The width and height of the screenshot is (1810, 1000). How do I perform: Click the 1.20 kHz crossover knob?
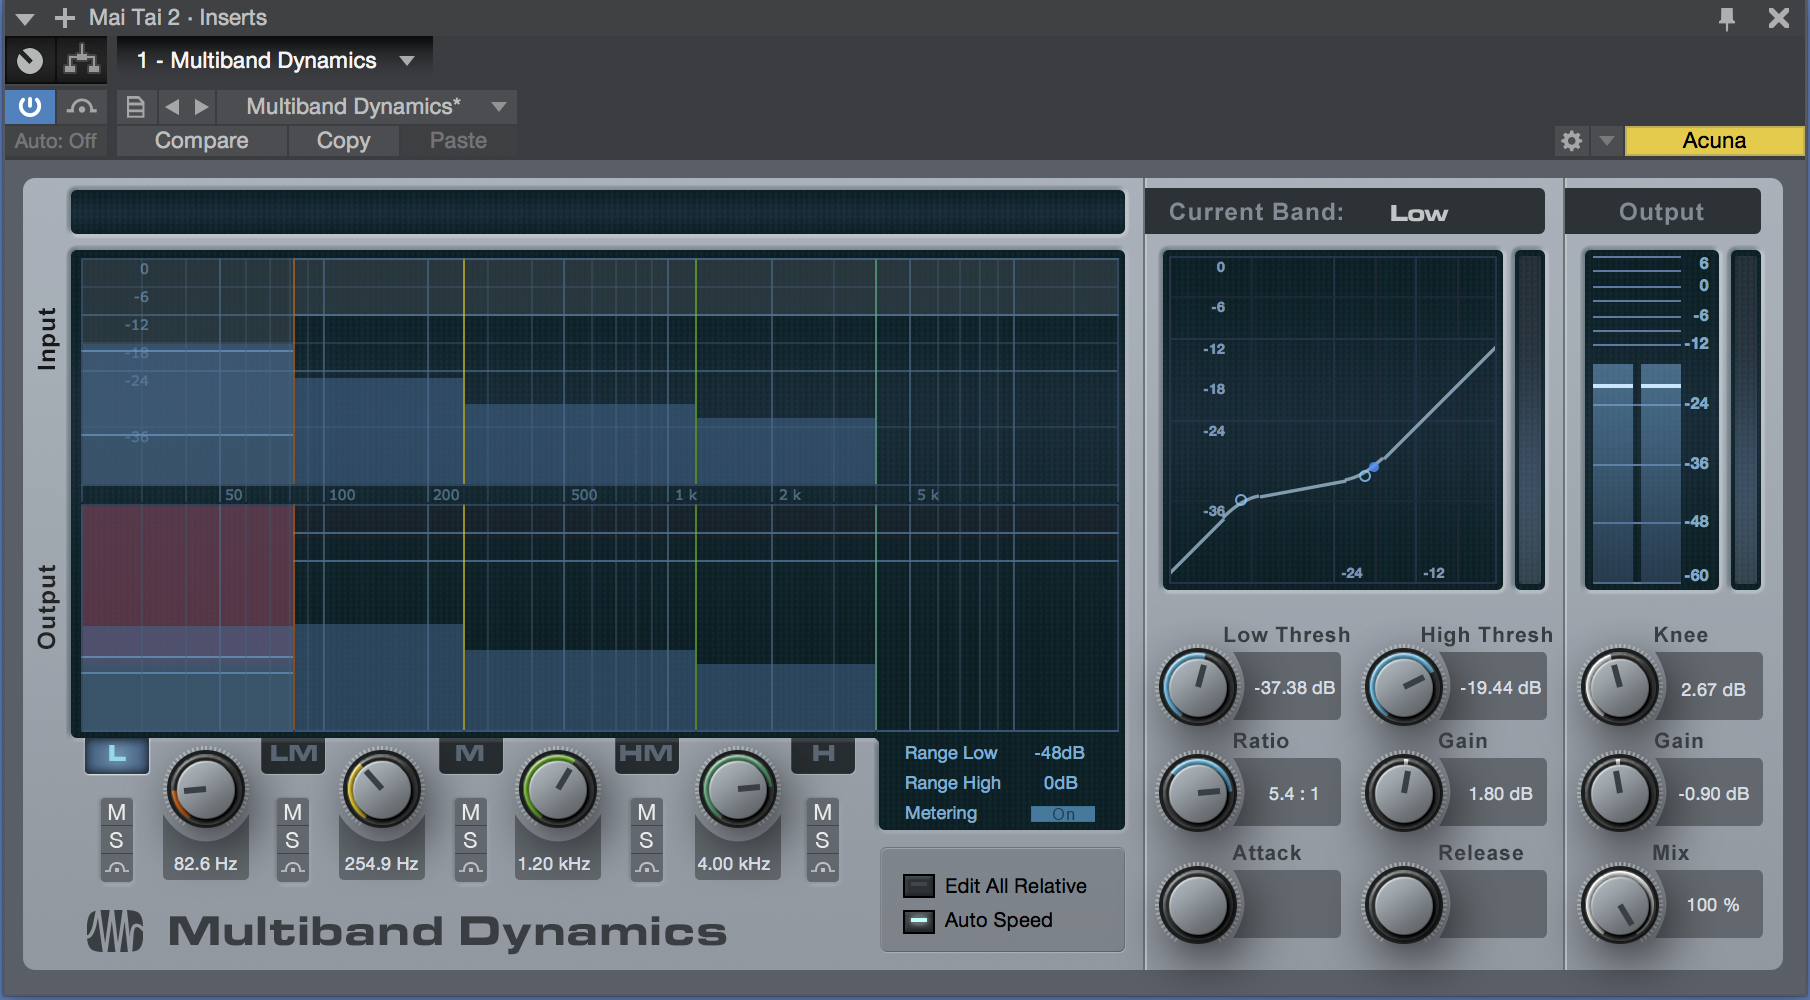pos(557,790)
